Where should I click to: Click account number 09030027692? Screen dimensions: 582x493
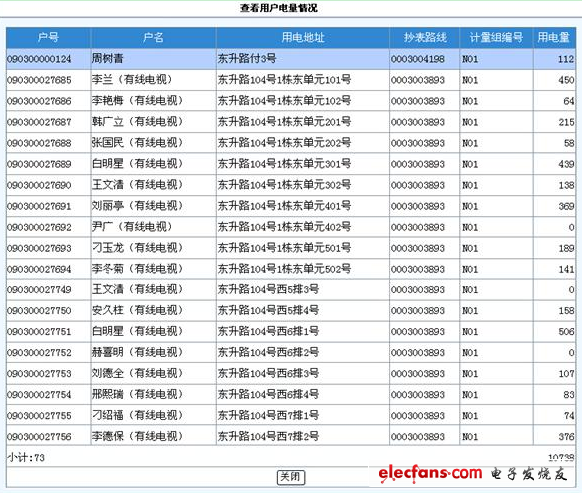click(39, 227)
